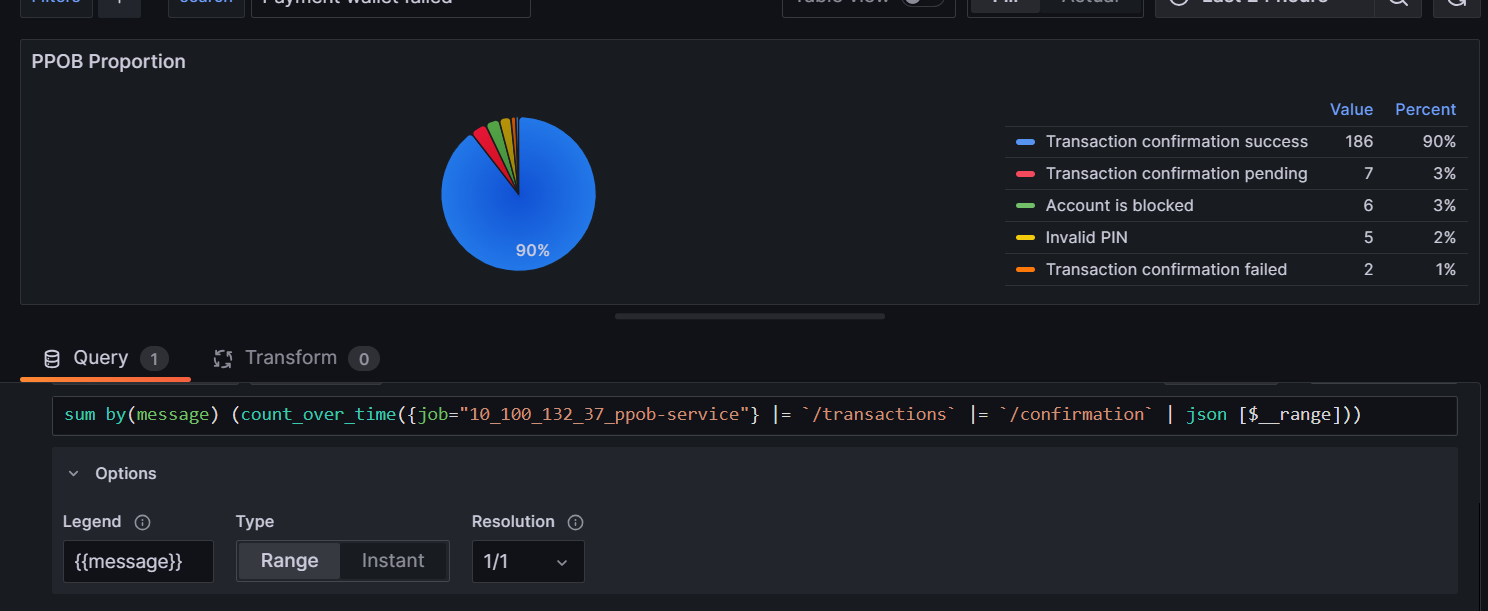Image resolution: width=1488 pixels, height=611 pixels.
Task: Sort legend by Percent column header
Action: pos(1425,110)
